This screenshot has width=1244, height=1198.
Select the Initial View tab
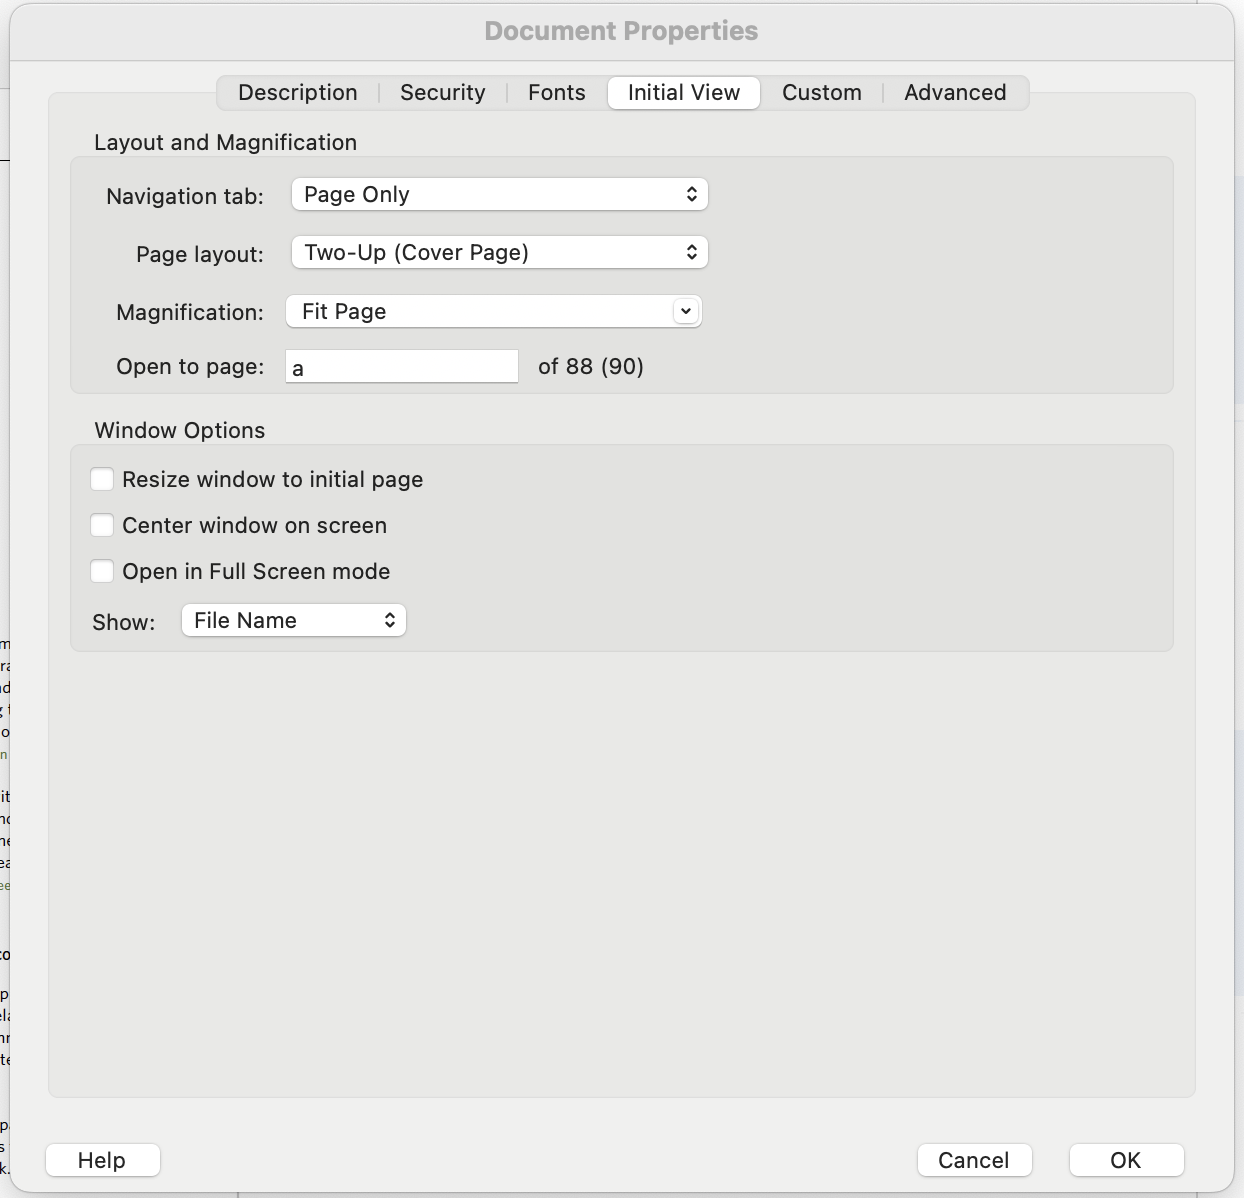click(x=684, y=93)
